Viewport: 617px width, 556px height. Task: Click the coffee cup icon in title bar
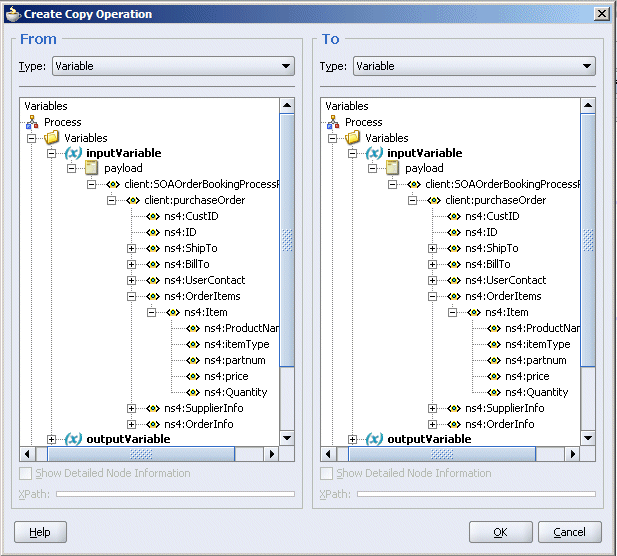[13, 14]
